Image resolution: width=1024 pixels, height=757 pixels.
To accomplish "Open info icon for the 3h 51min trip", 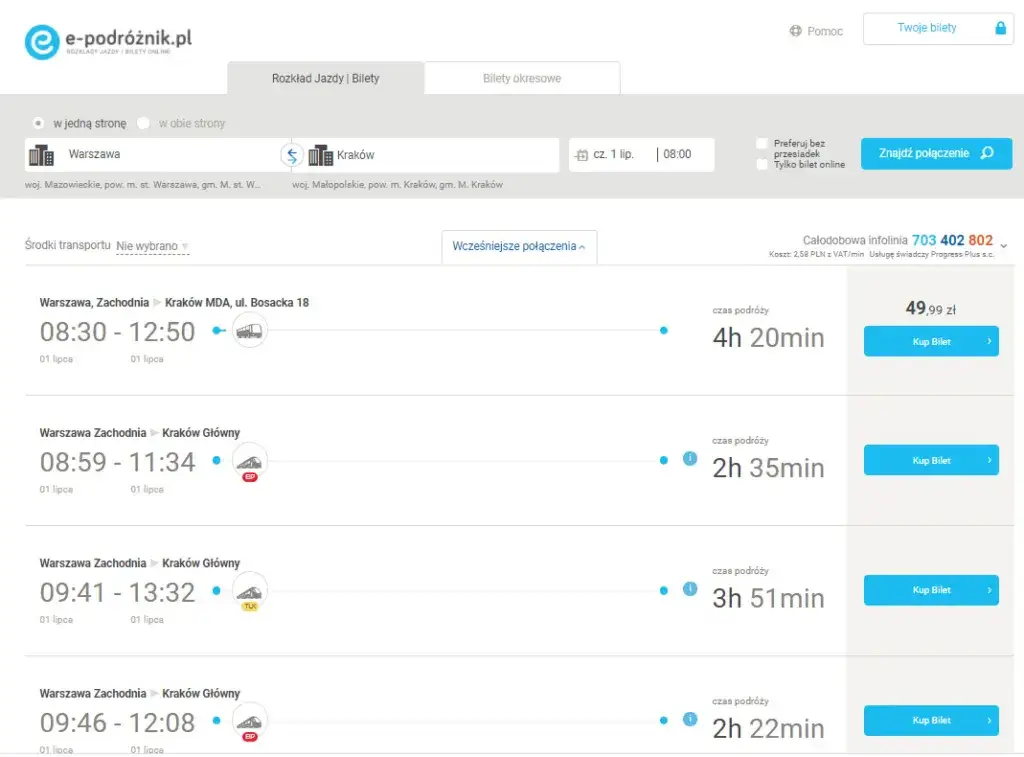I will (x=690, y=589).
